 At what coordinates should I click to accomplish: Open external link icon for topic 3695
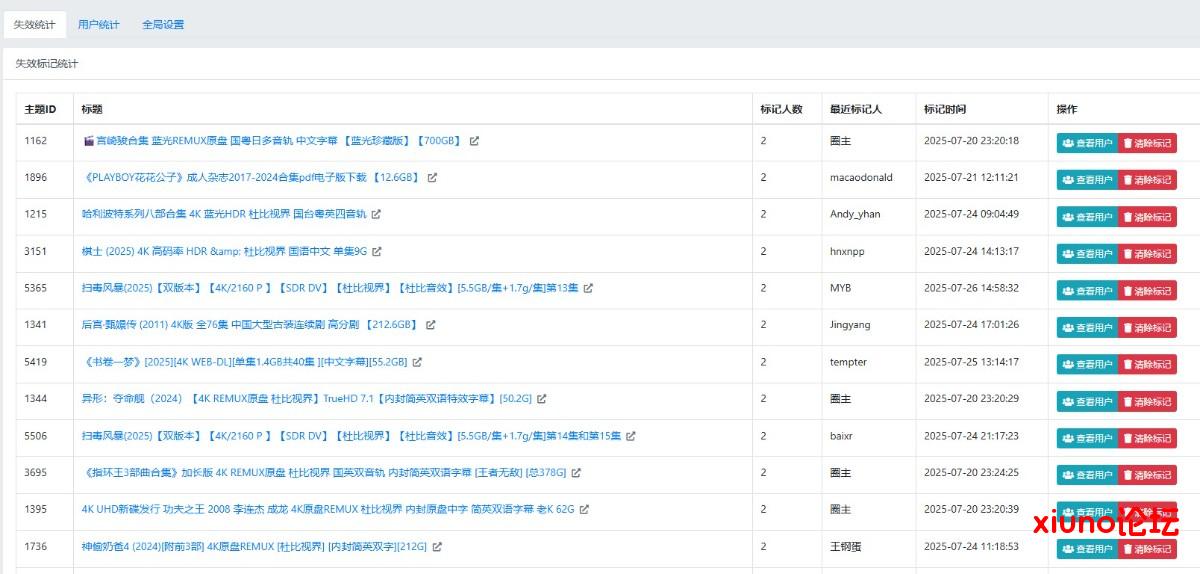[x=576, y=473]
